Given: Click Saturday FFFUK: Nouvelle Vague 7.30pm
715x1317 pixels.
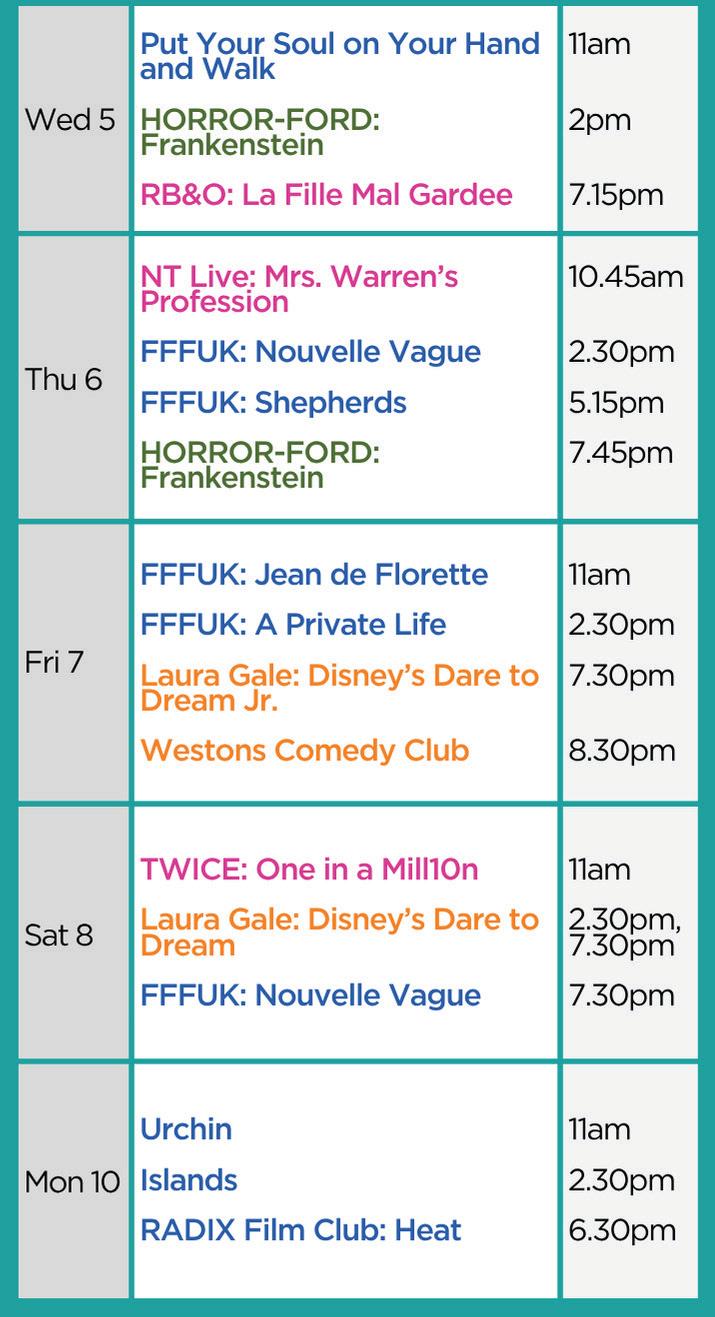Looking at the screenshot, I should click(311, 995).
